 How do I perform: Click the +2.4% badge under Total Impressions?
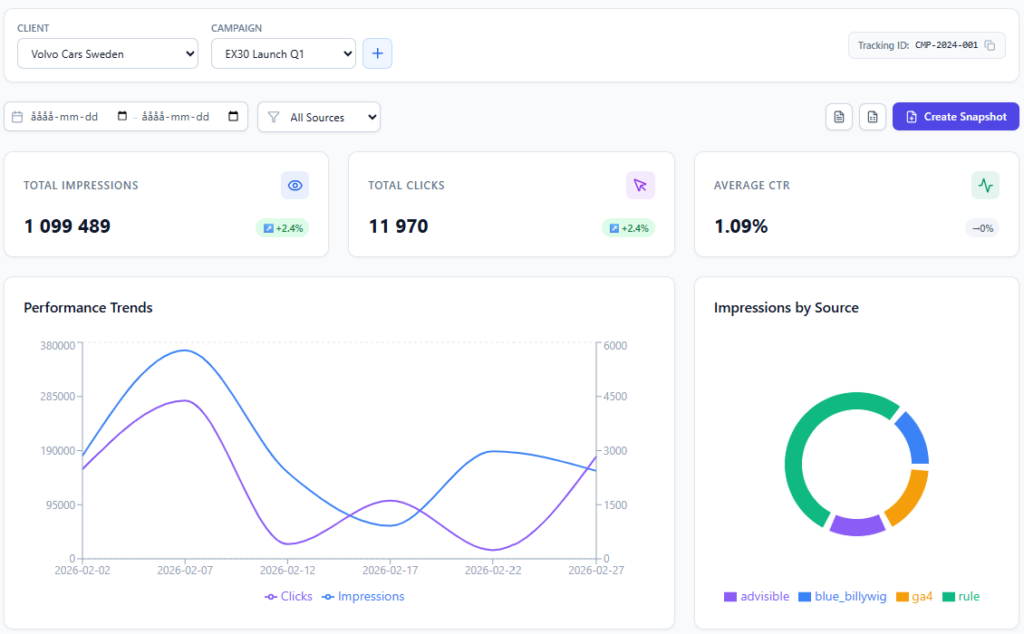[x=282, y=228]
